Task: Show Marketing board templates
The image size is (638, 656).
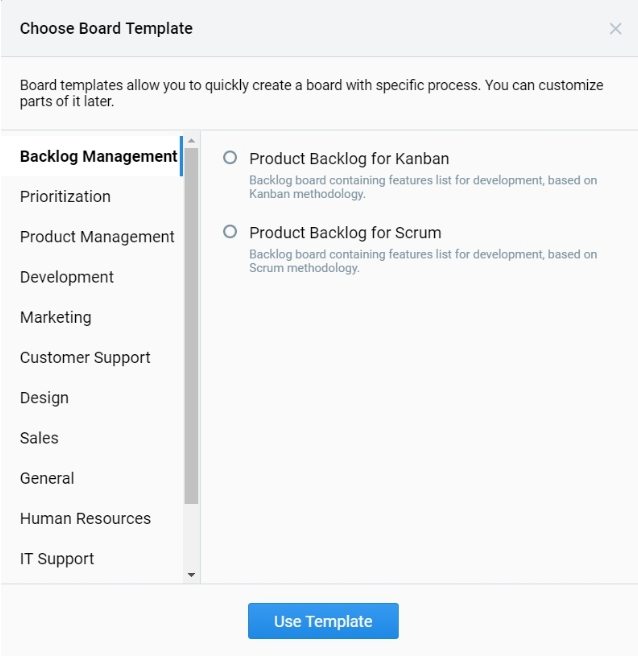Action: point(55,317)
